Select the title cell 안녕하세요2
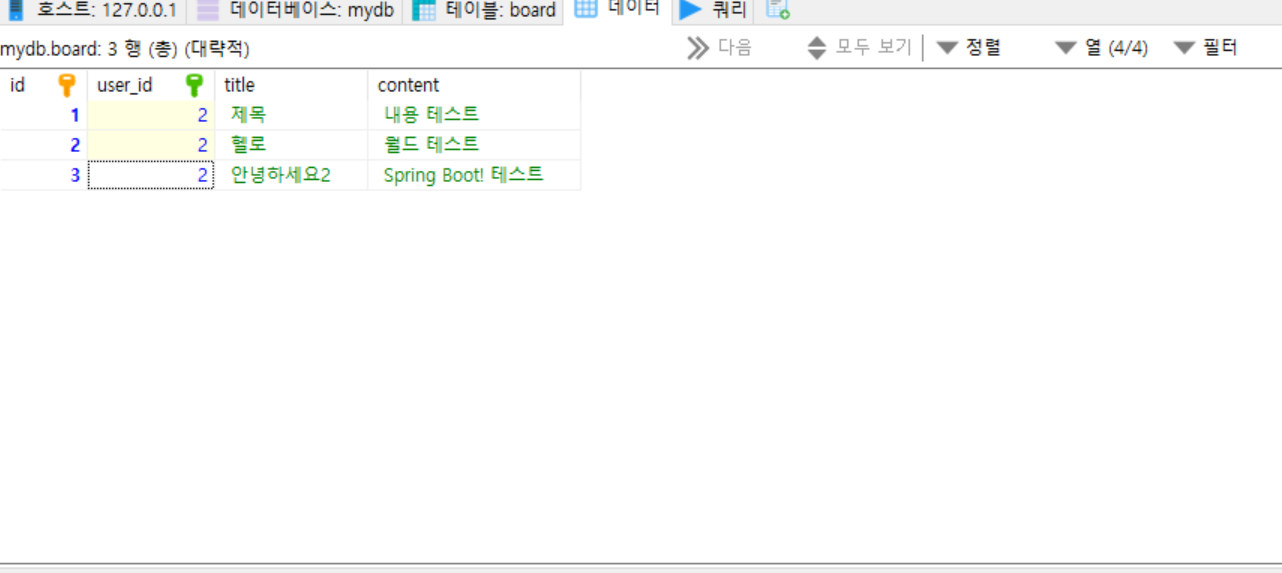1282x573 pixels. pos(291,175)
